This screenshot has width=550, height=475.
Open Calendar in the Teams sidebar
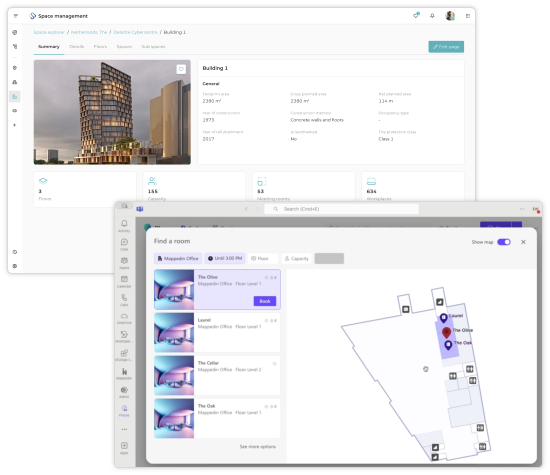click(124, 282)
